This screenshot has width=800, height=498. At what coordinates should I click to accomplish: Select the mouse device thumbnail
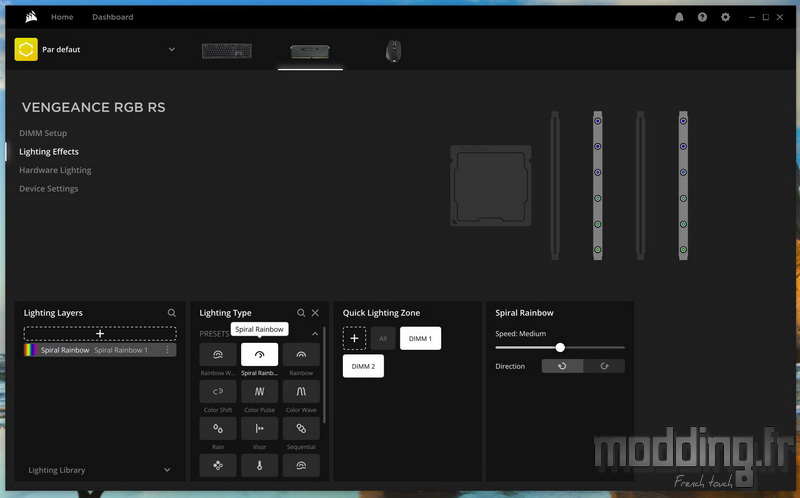click(393, 51)
